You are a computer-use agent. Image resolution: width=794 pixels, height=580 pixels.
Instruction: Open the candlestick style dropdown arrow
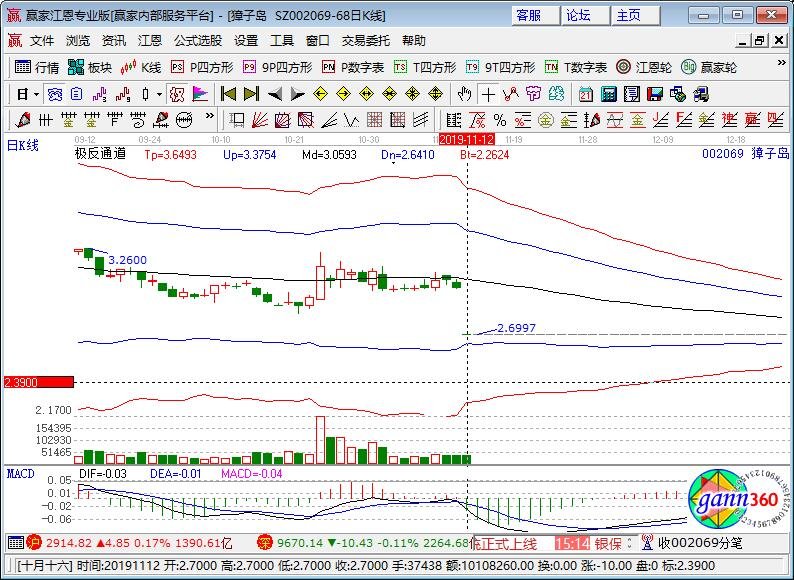[x=160, y=94]
